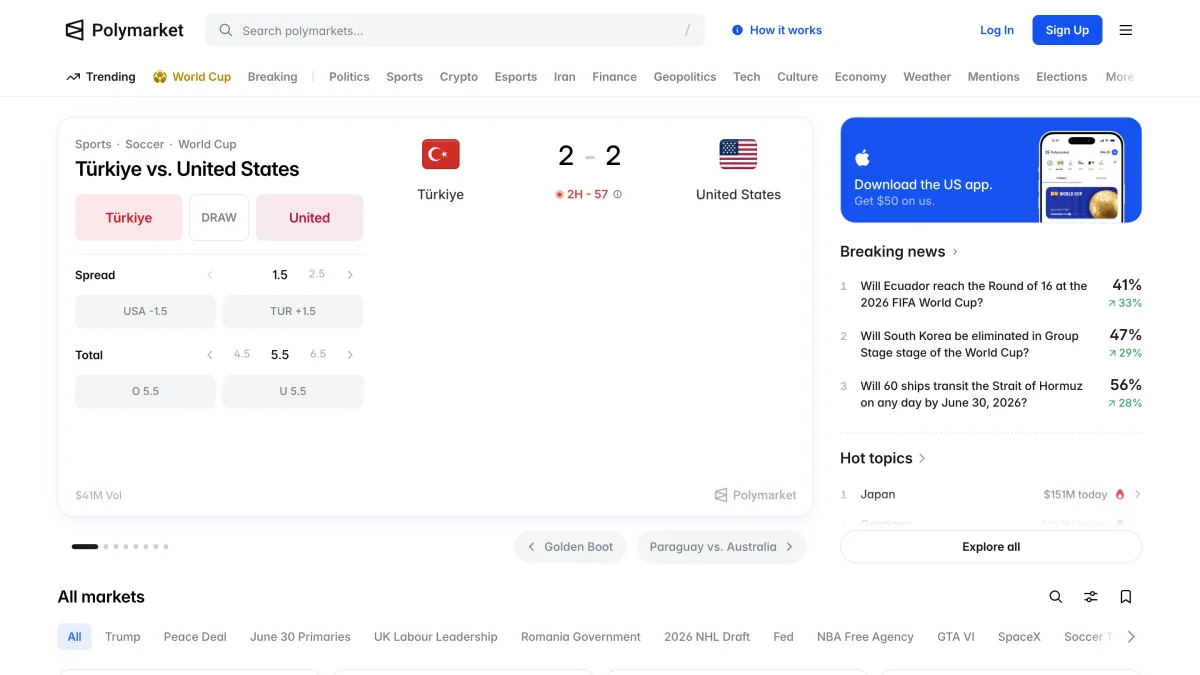
Task: Show next Total value
Action: point(350,355)
